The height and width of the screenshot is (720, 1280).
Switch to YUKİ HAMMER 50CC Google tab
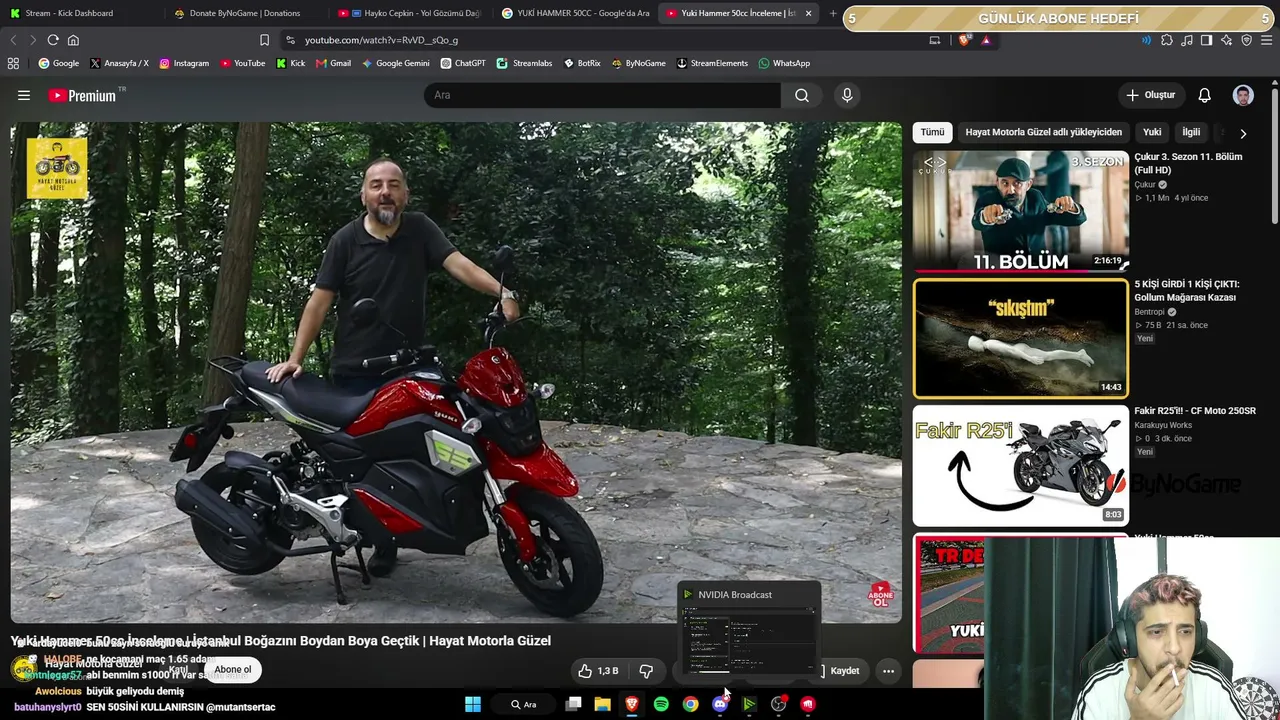pyautogui.click(x=574, y=13)
